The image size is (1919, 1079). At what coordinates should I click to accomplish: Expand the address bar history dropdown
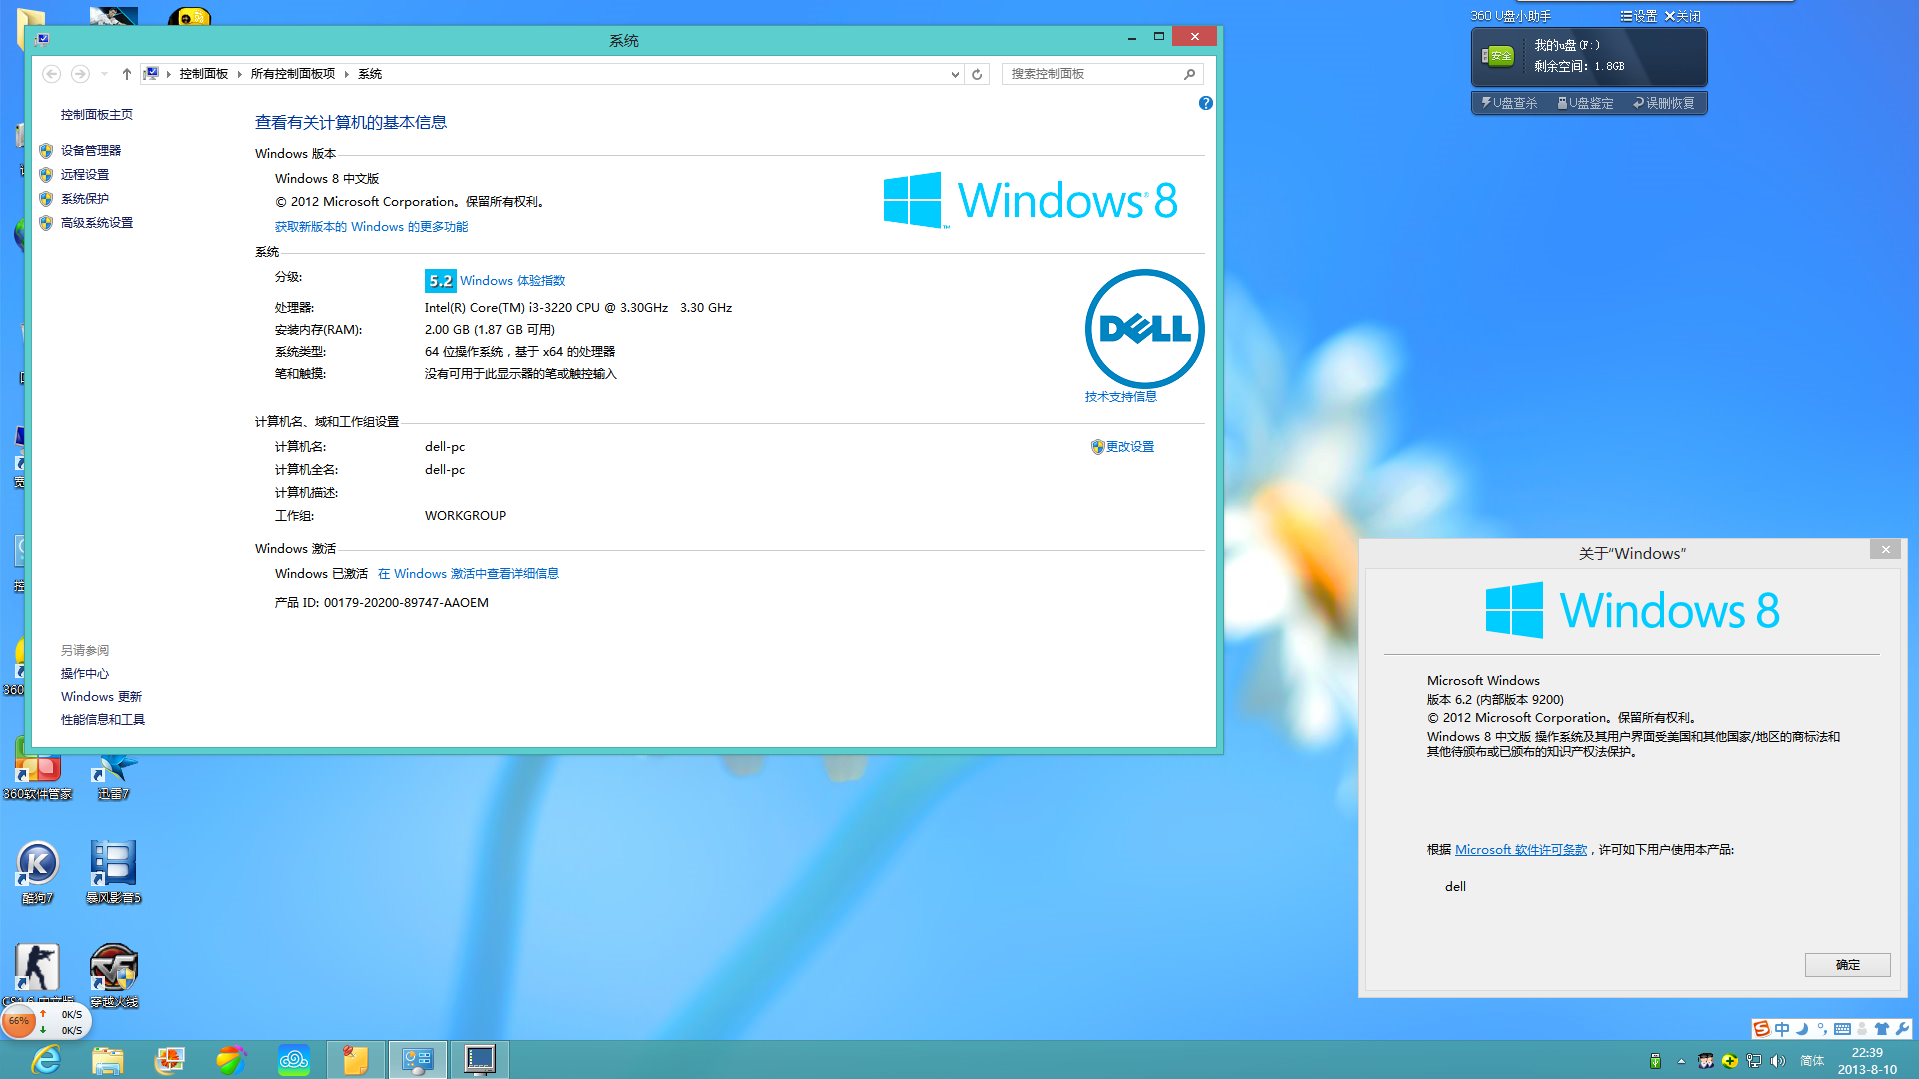(955, 74)
